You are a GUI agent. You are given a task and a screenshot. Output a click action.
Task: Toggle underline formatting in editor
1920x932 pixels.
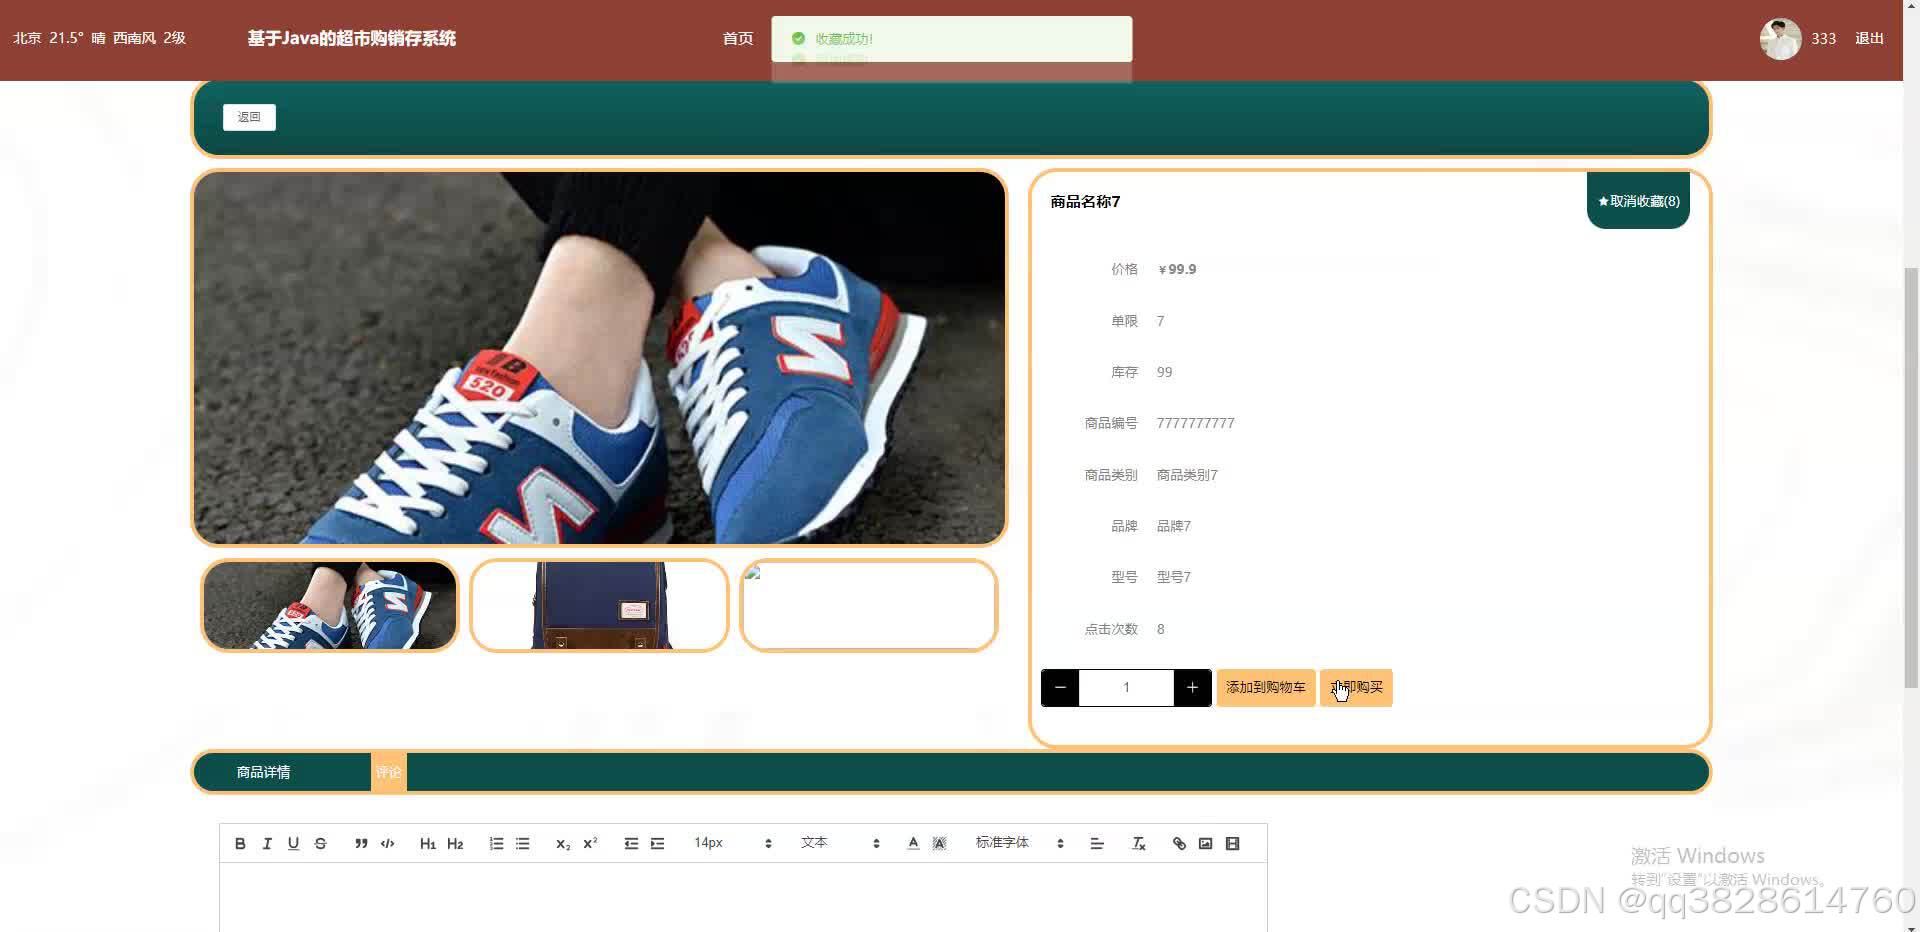293,844
